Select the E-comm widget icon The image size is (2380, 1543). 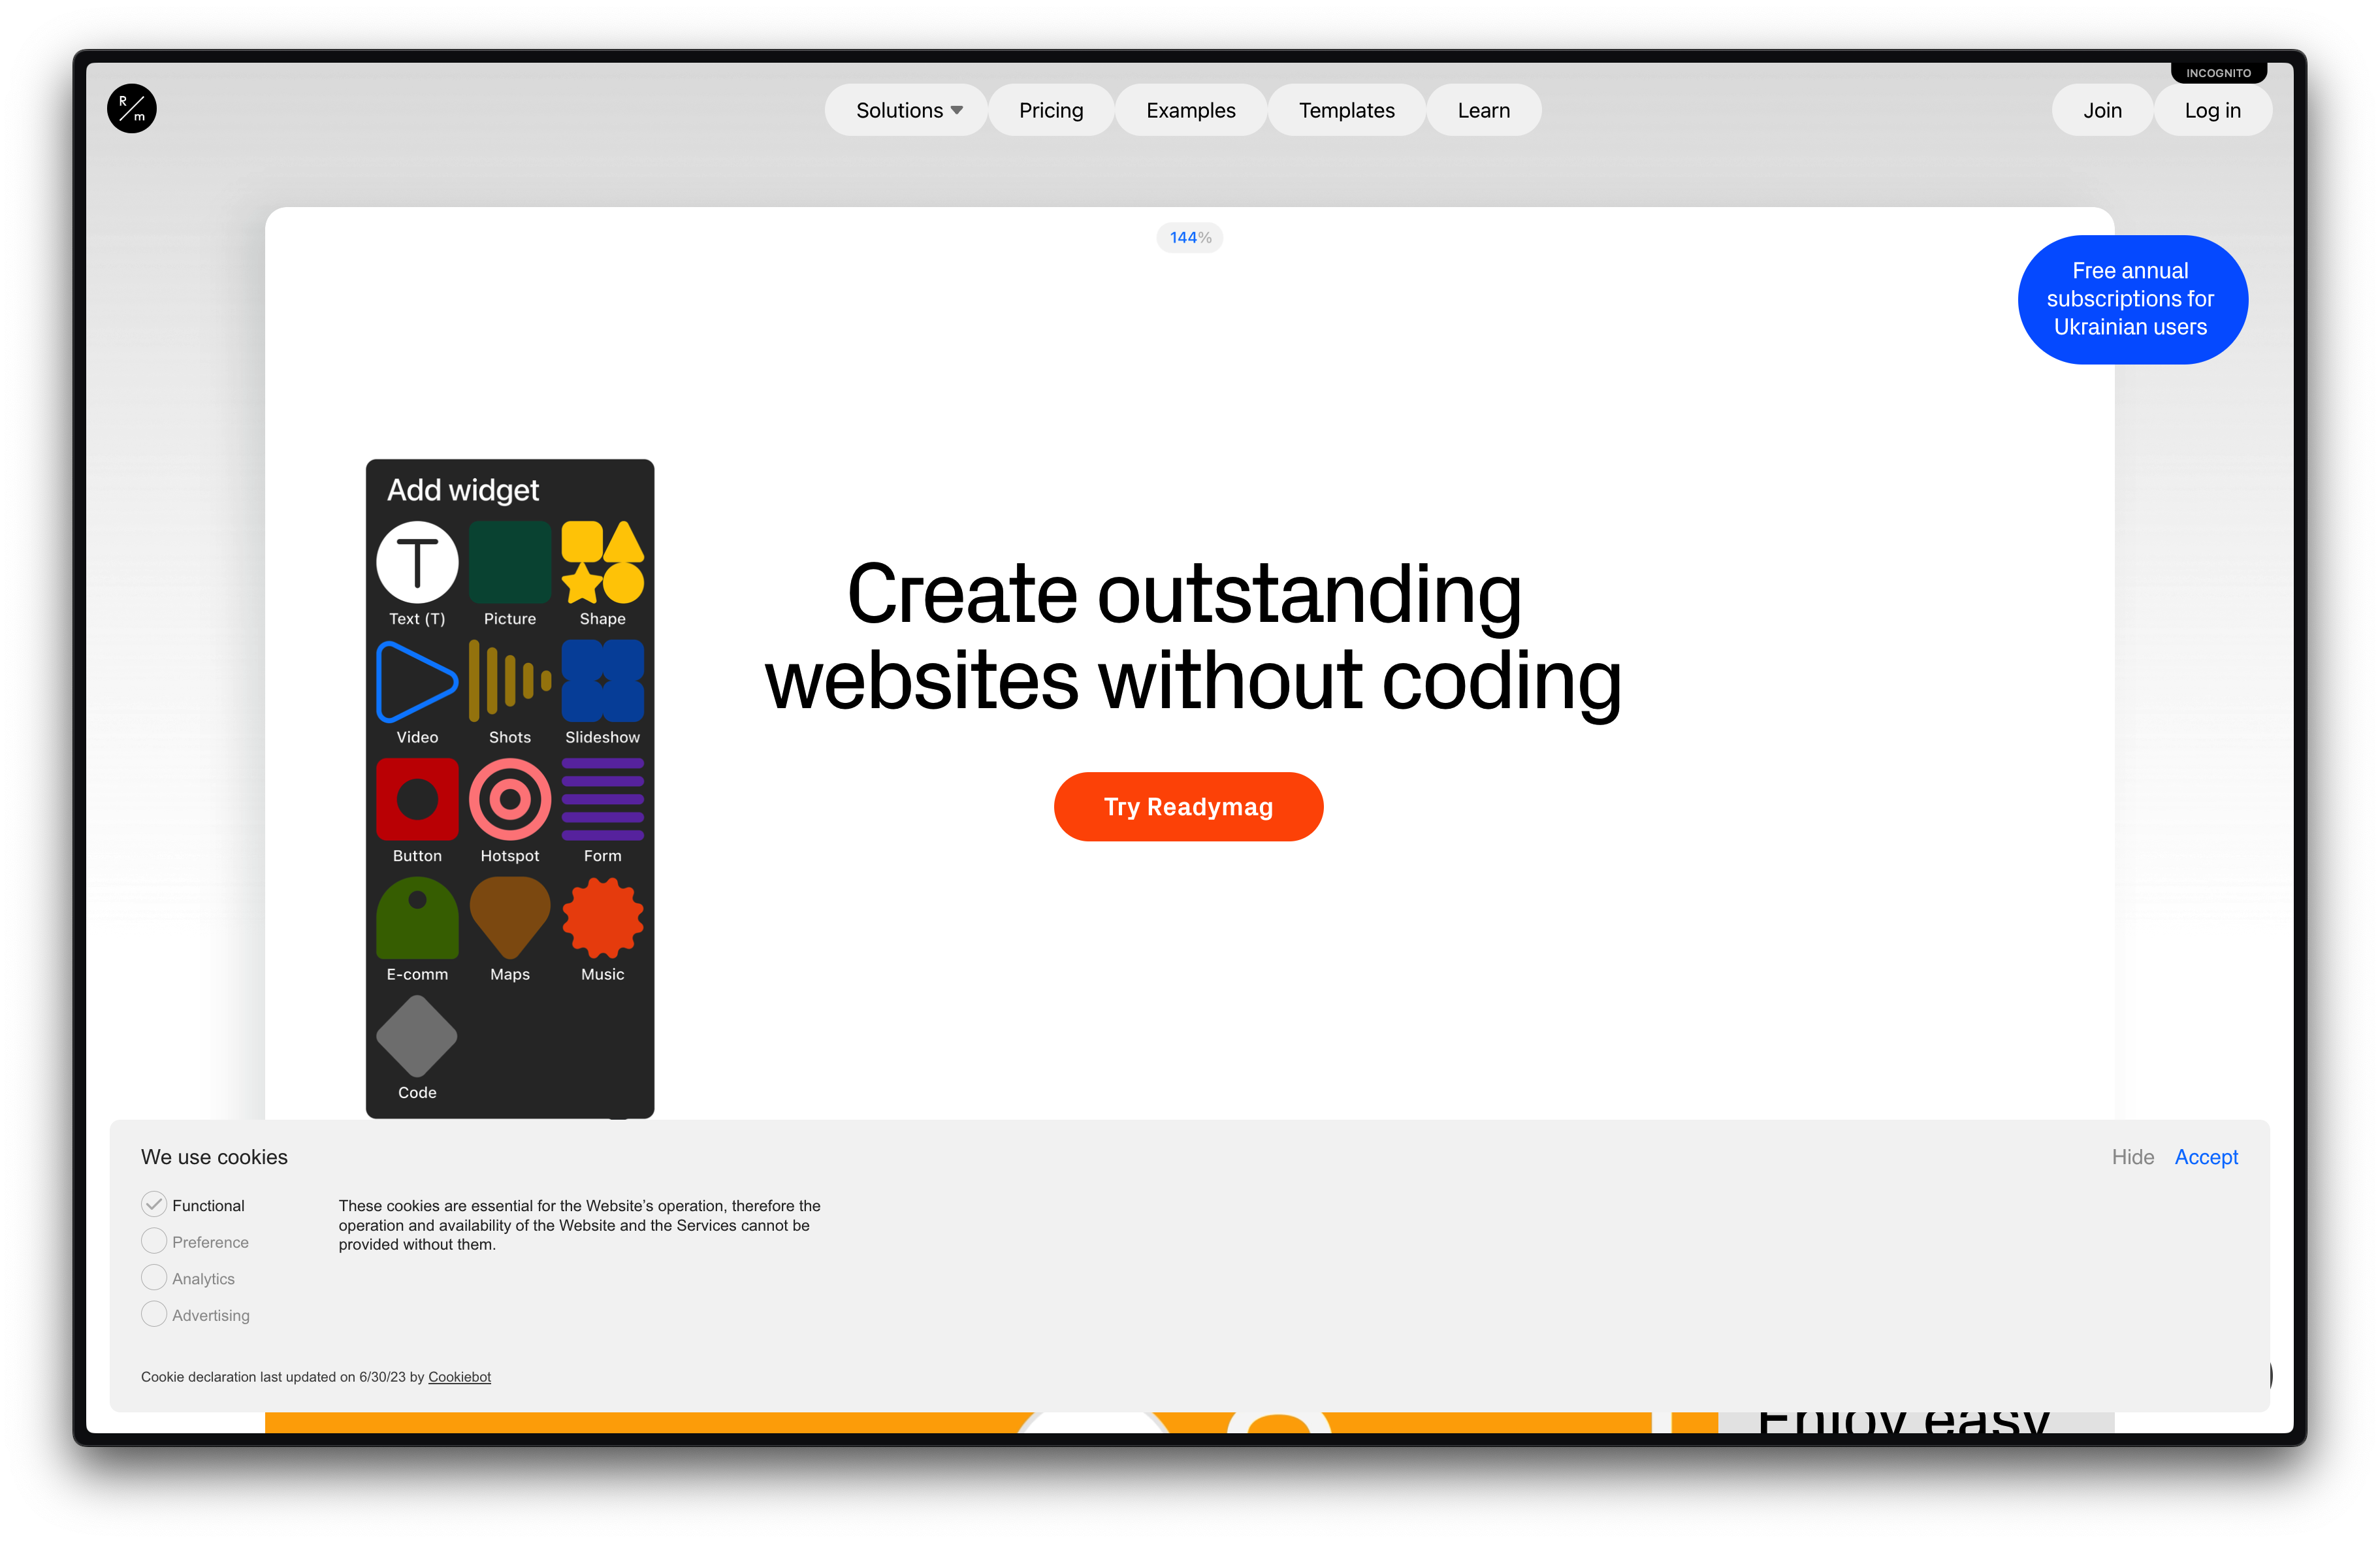(x=417, y=918)
